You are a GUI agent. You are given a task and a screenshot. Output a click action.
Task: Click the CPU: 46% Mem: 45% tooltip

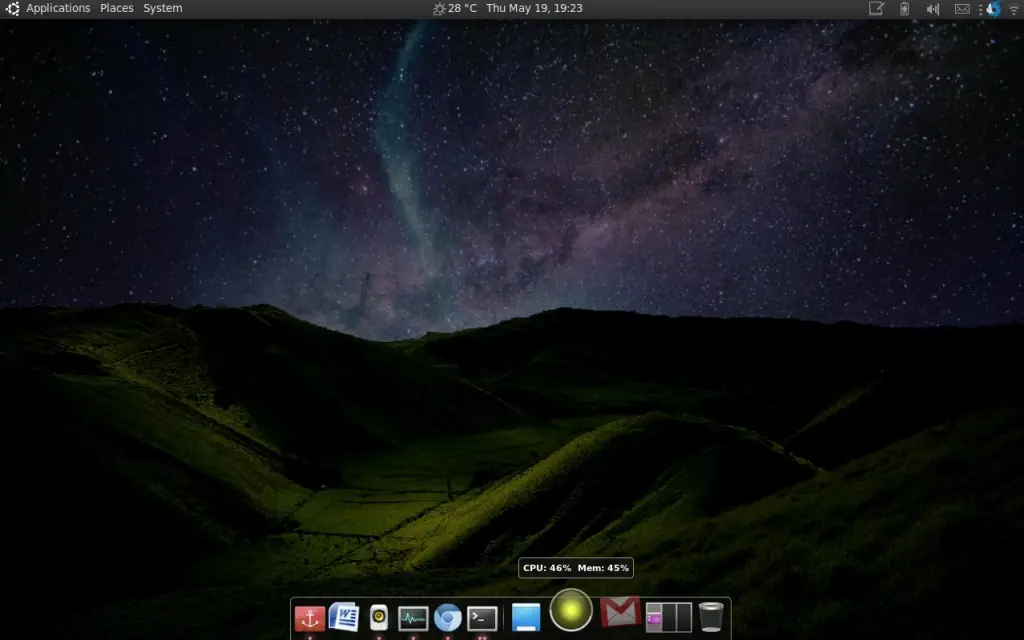[576, 568]
